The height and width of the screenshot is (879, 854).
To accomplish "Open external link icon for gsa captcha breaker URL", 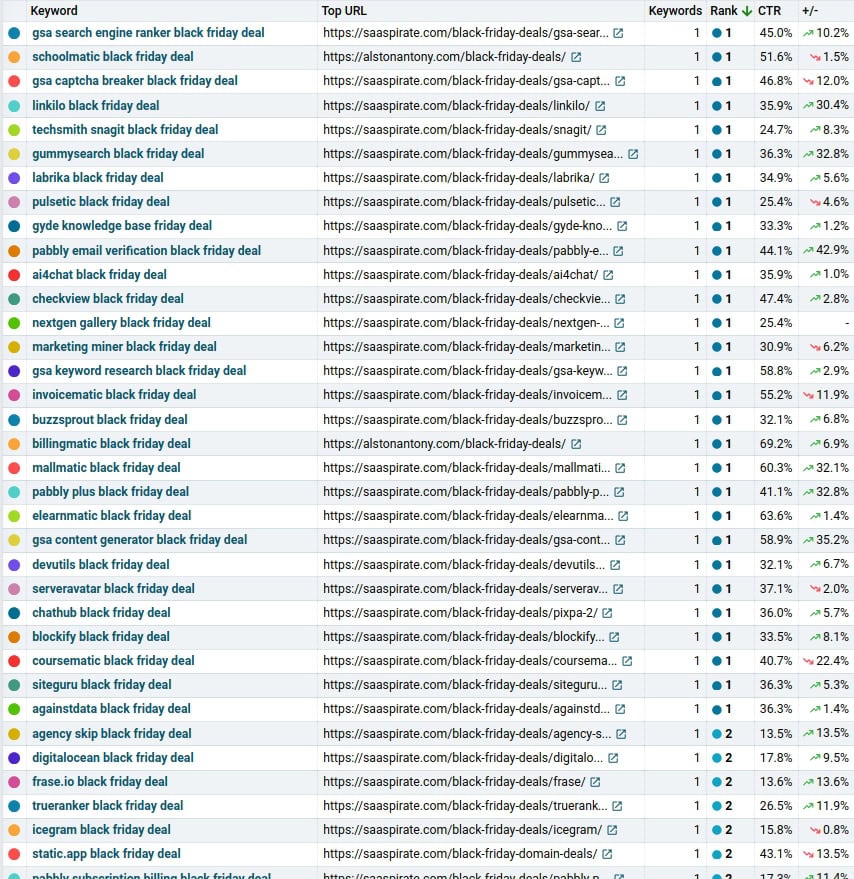I will [620, 81].
